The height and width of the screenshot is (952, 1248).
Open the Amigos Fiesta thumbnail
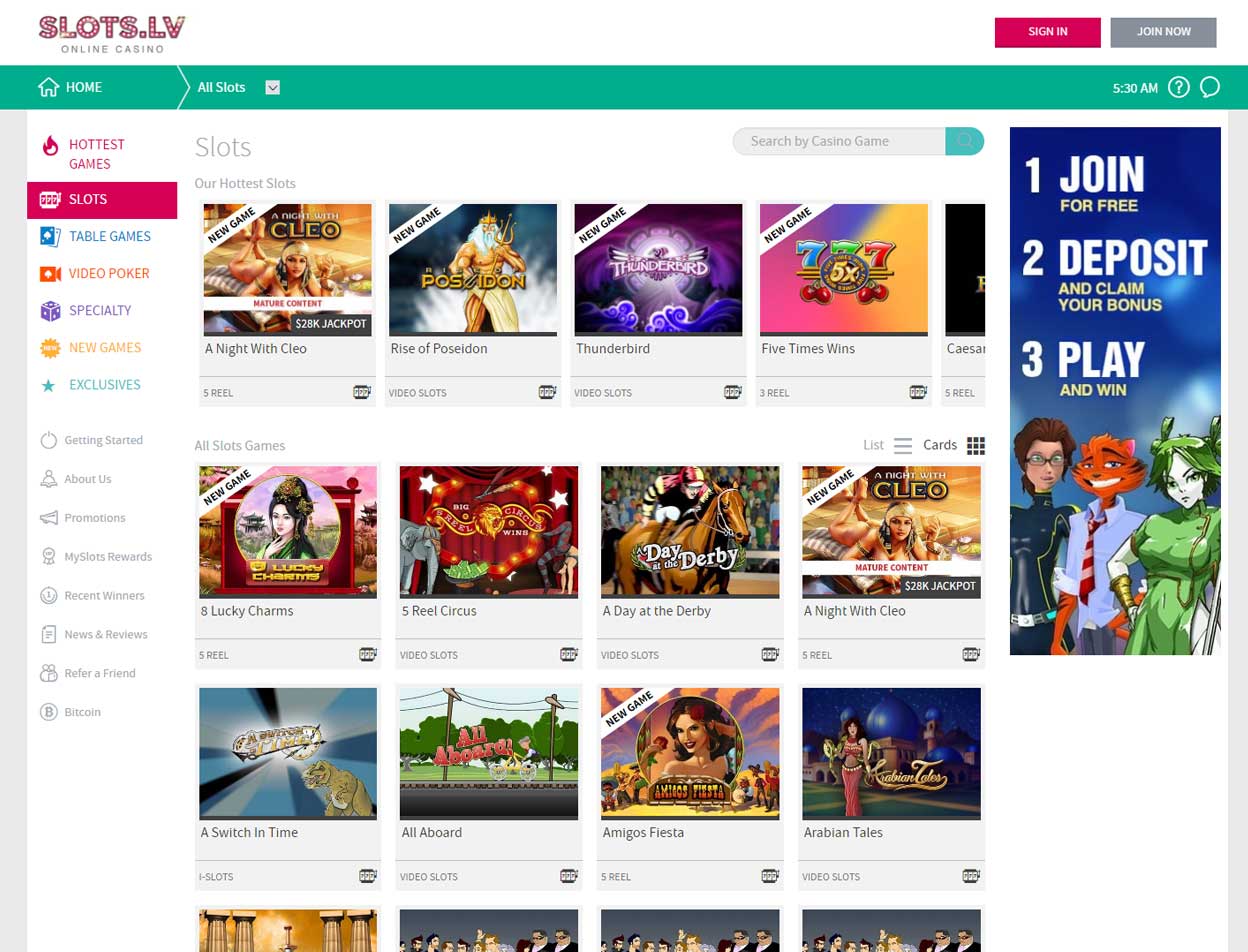(x=690, y=753)
